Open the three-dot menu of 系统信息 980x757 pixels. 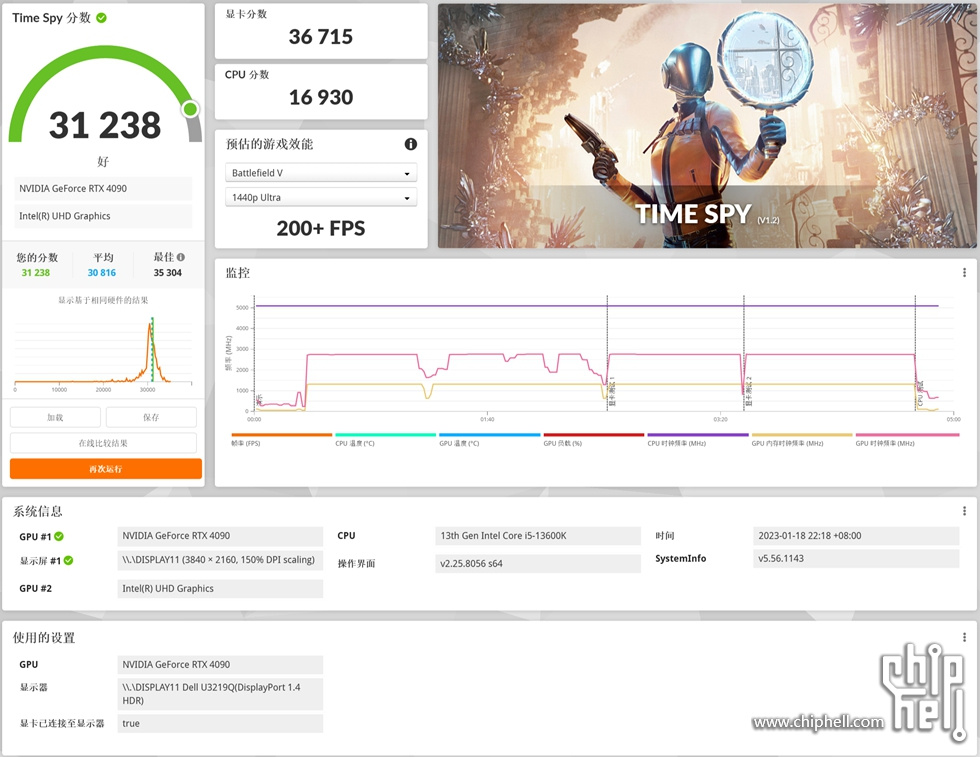[964, 511]
